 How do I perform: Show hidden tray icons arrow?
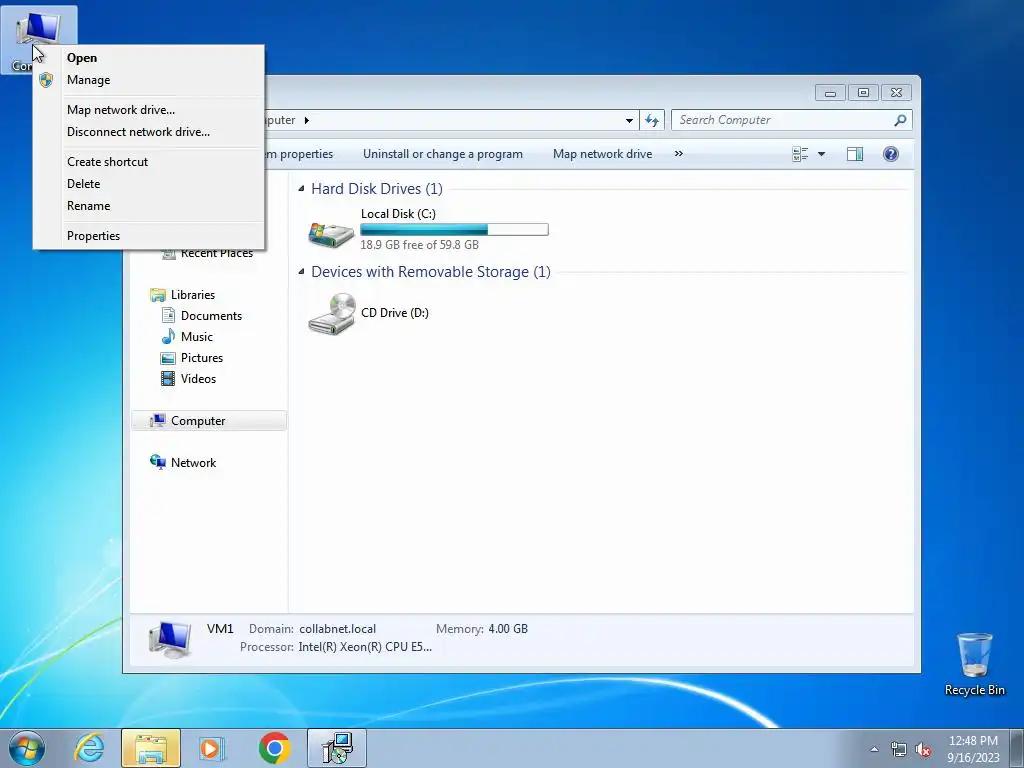(x=874, y=750)
